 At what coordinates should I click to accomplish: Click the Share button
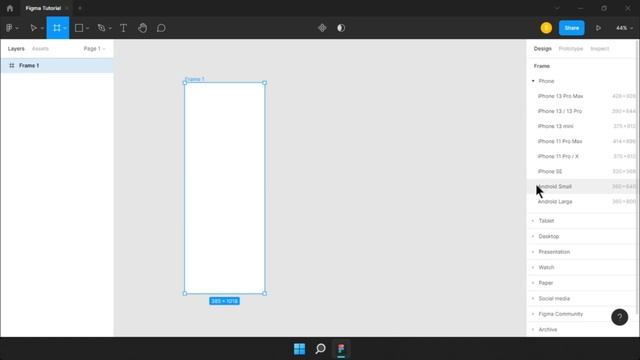571,28
